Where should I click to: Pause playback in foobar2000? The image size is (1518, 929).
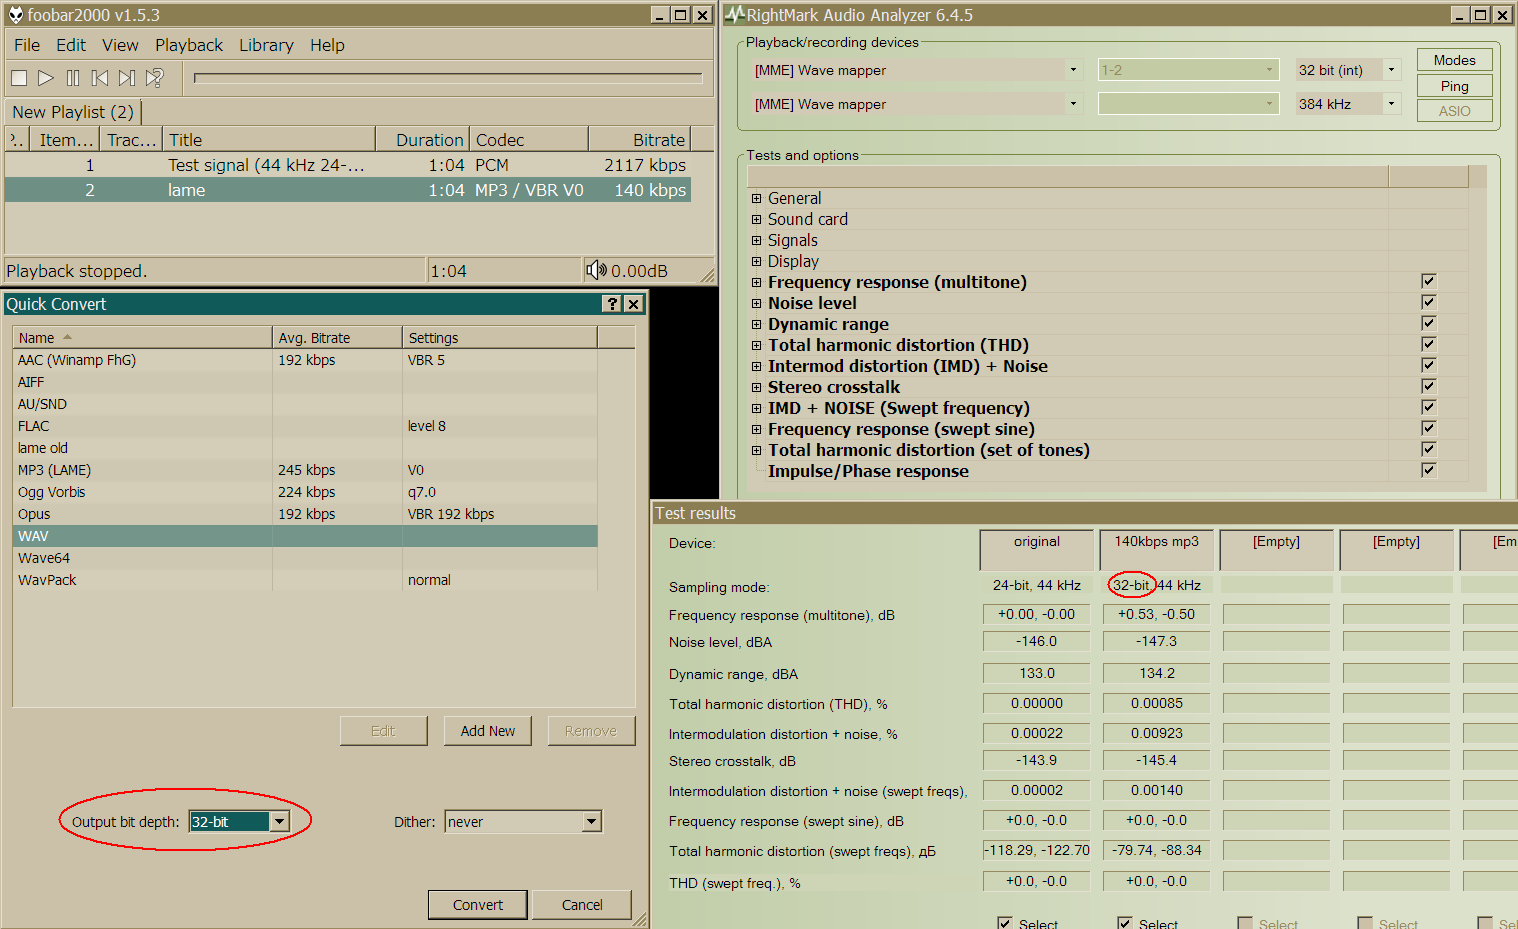tap(73, 78)
